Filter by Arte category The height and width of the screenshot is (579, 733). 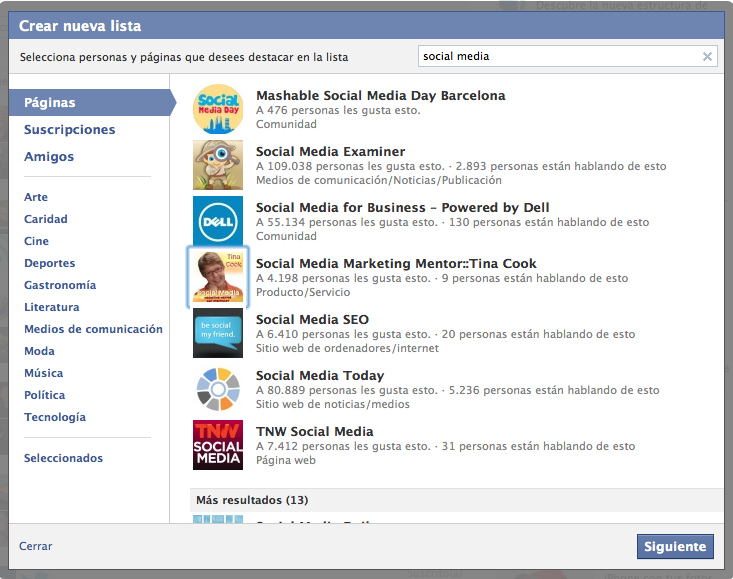coord(36,197)
